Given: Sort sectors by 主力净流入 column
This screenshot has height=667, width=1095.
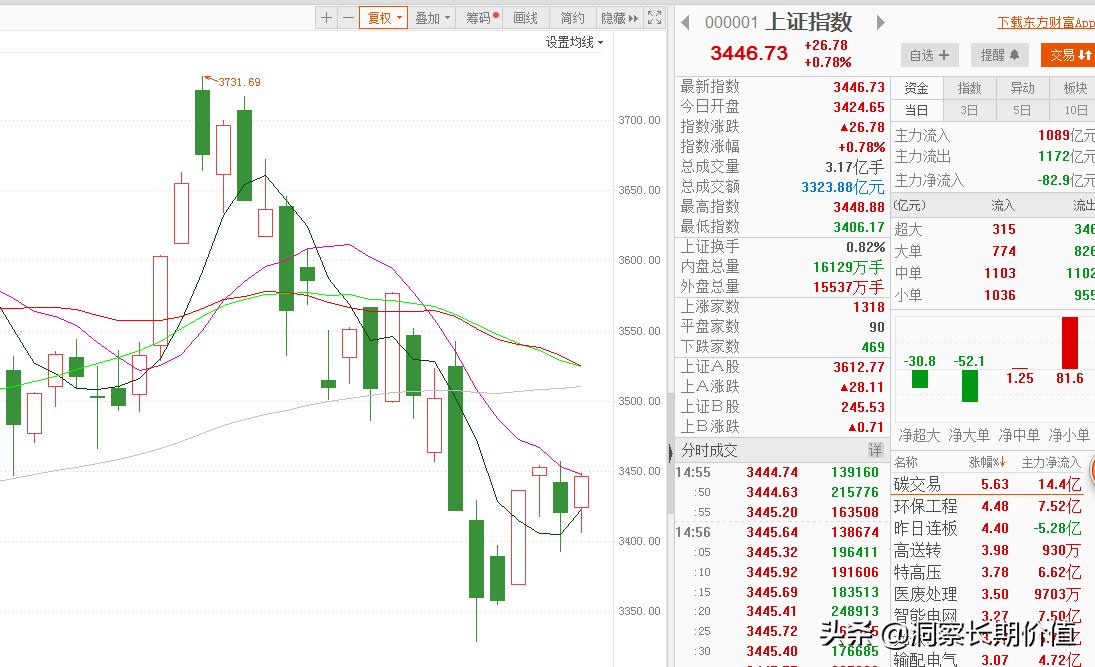Looking at the screenshot, I should coord(1051,462).
